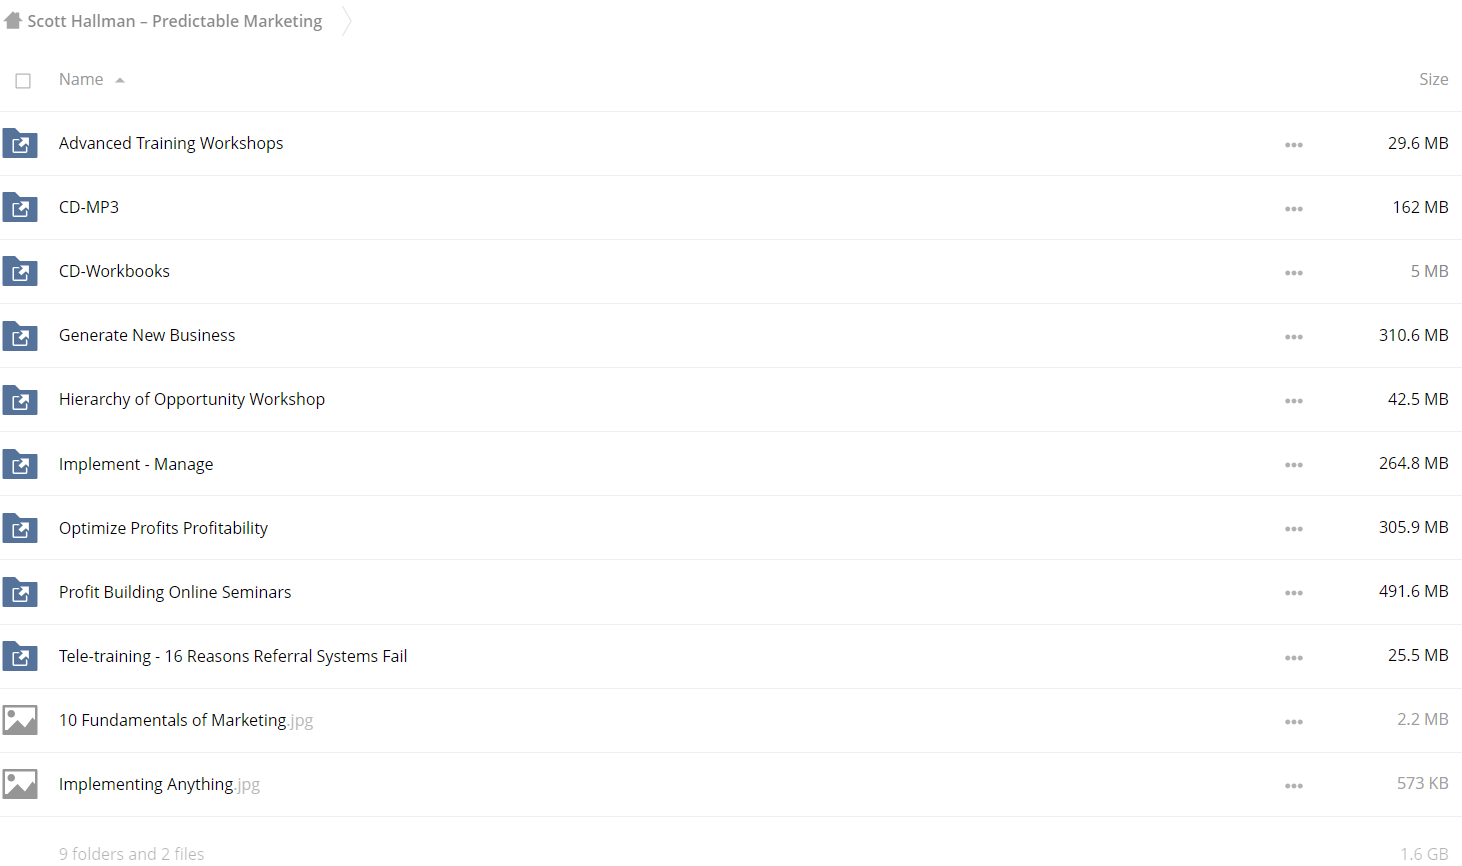Open more options for Hierarchy of Opportunity Workshop
The width and height of the screenshot is (1462, 866).
click(x=1294, y=401)
